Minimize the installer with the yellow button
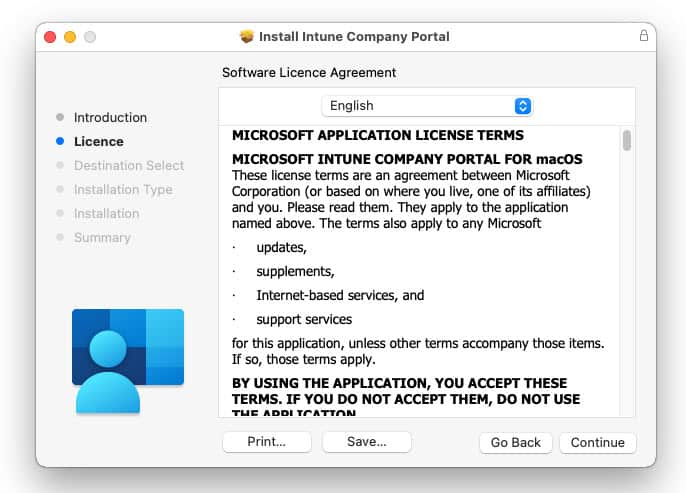686x493 pixels. tap(70, 37)
